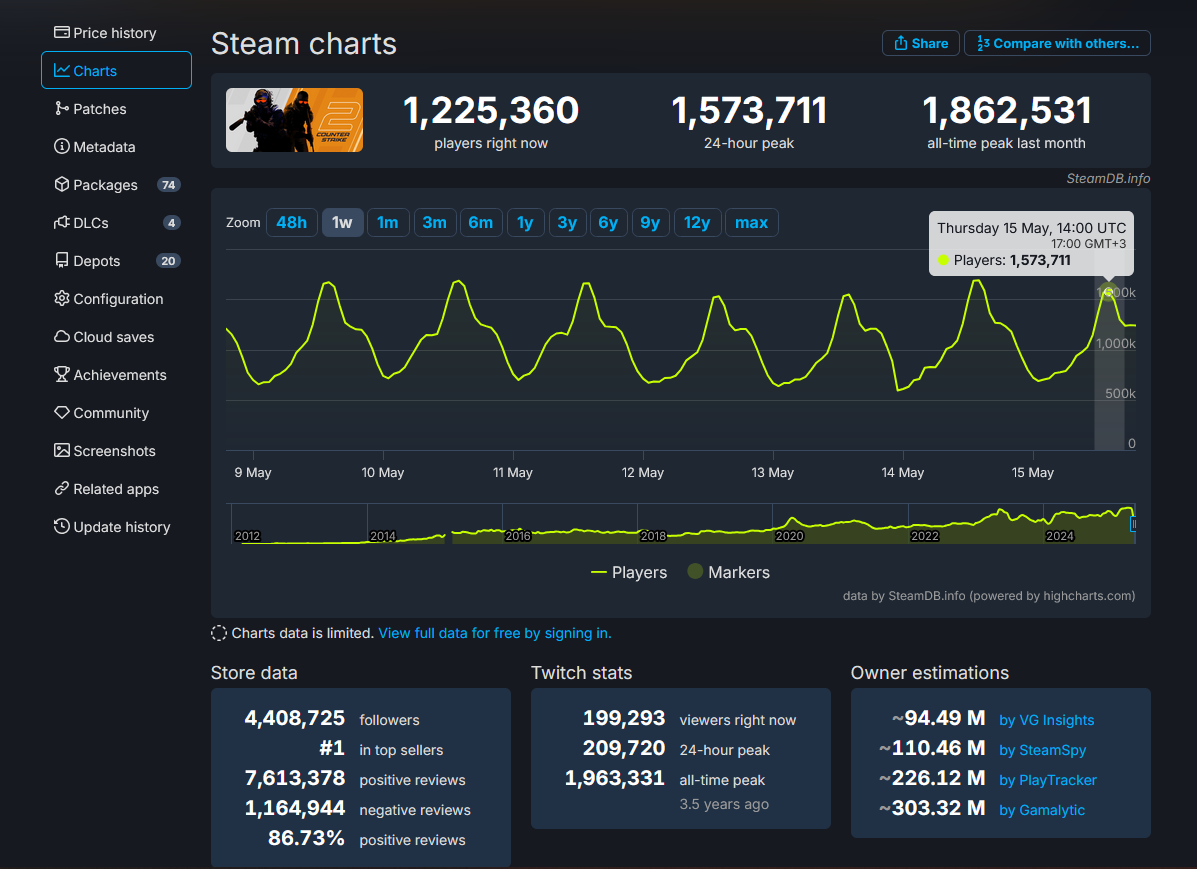Viewport: 1197px width, 869px height.
Task: Choose the 3m zoom range
Action: 434,223
